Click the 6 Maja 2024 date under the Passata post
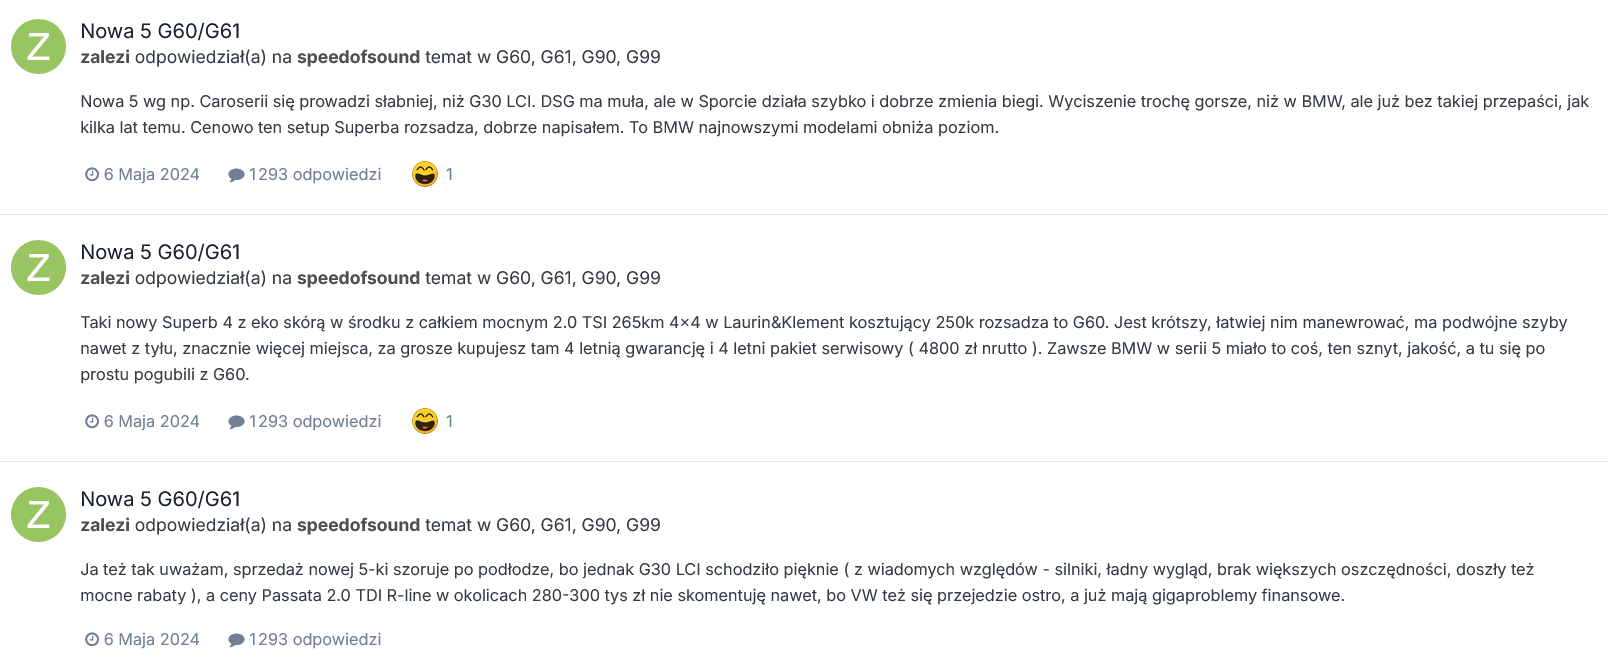This screenshot has width=1608, height=668. (151, 639)
